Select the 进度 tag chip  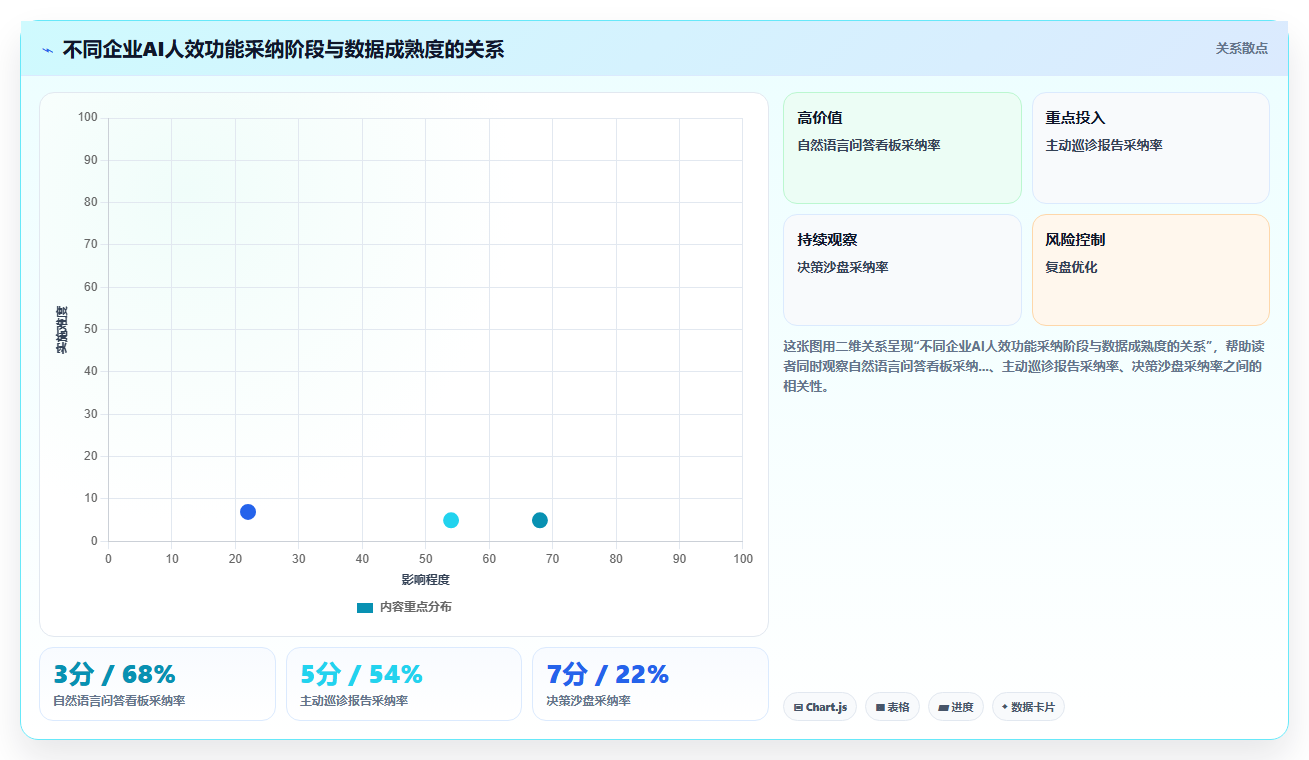coord(956,707)
